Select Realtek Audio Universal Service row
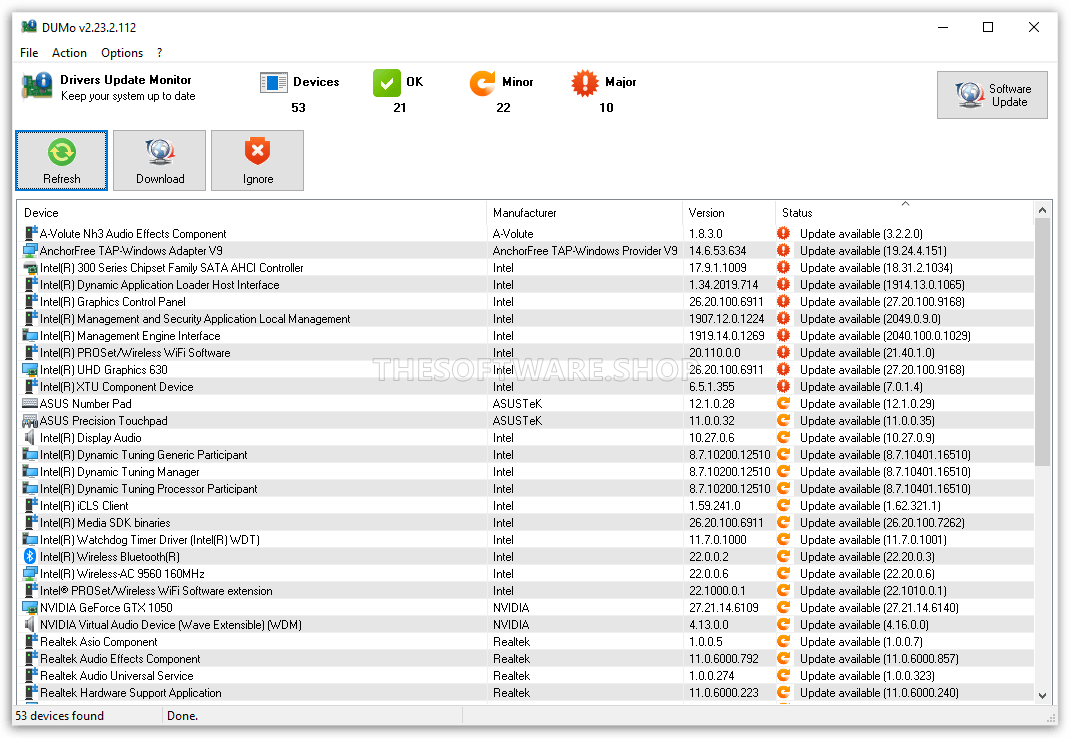The height and width of the screenshot is (738, 1071). pyautogui.click(x=526, y=676)
